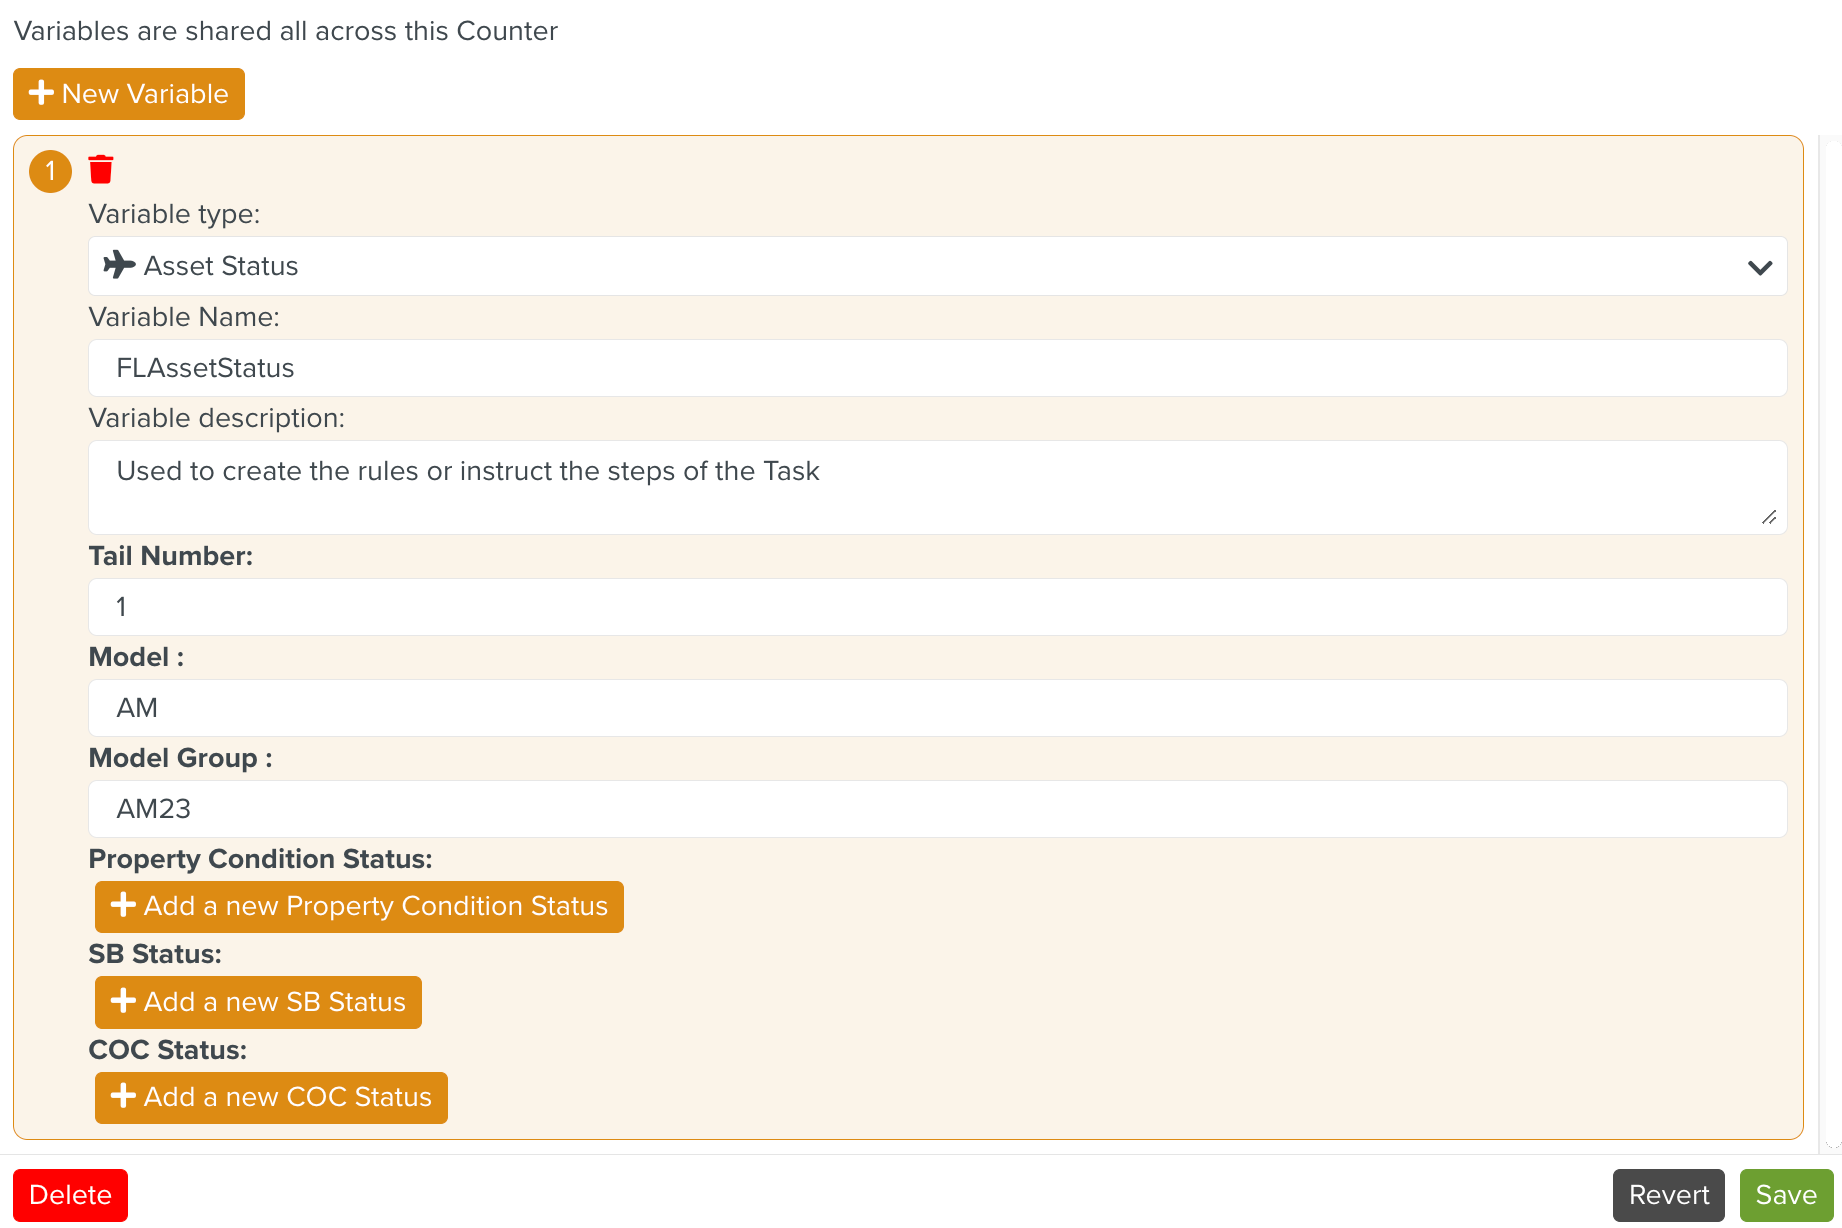Screen dimensions: 1842x1228
Task: Add a new SB Status entry
Action: (258, 1002)
